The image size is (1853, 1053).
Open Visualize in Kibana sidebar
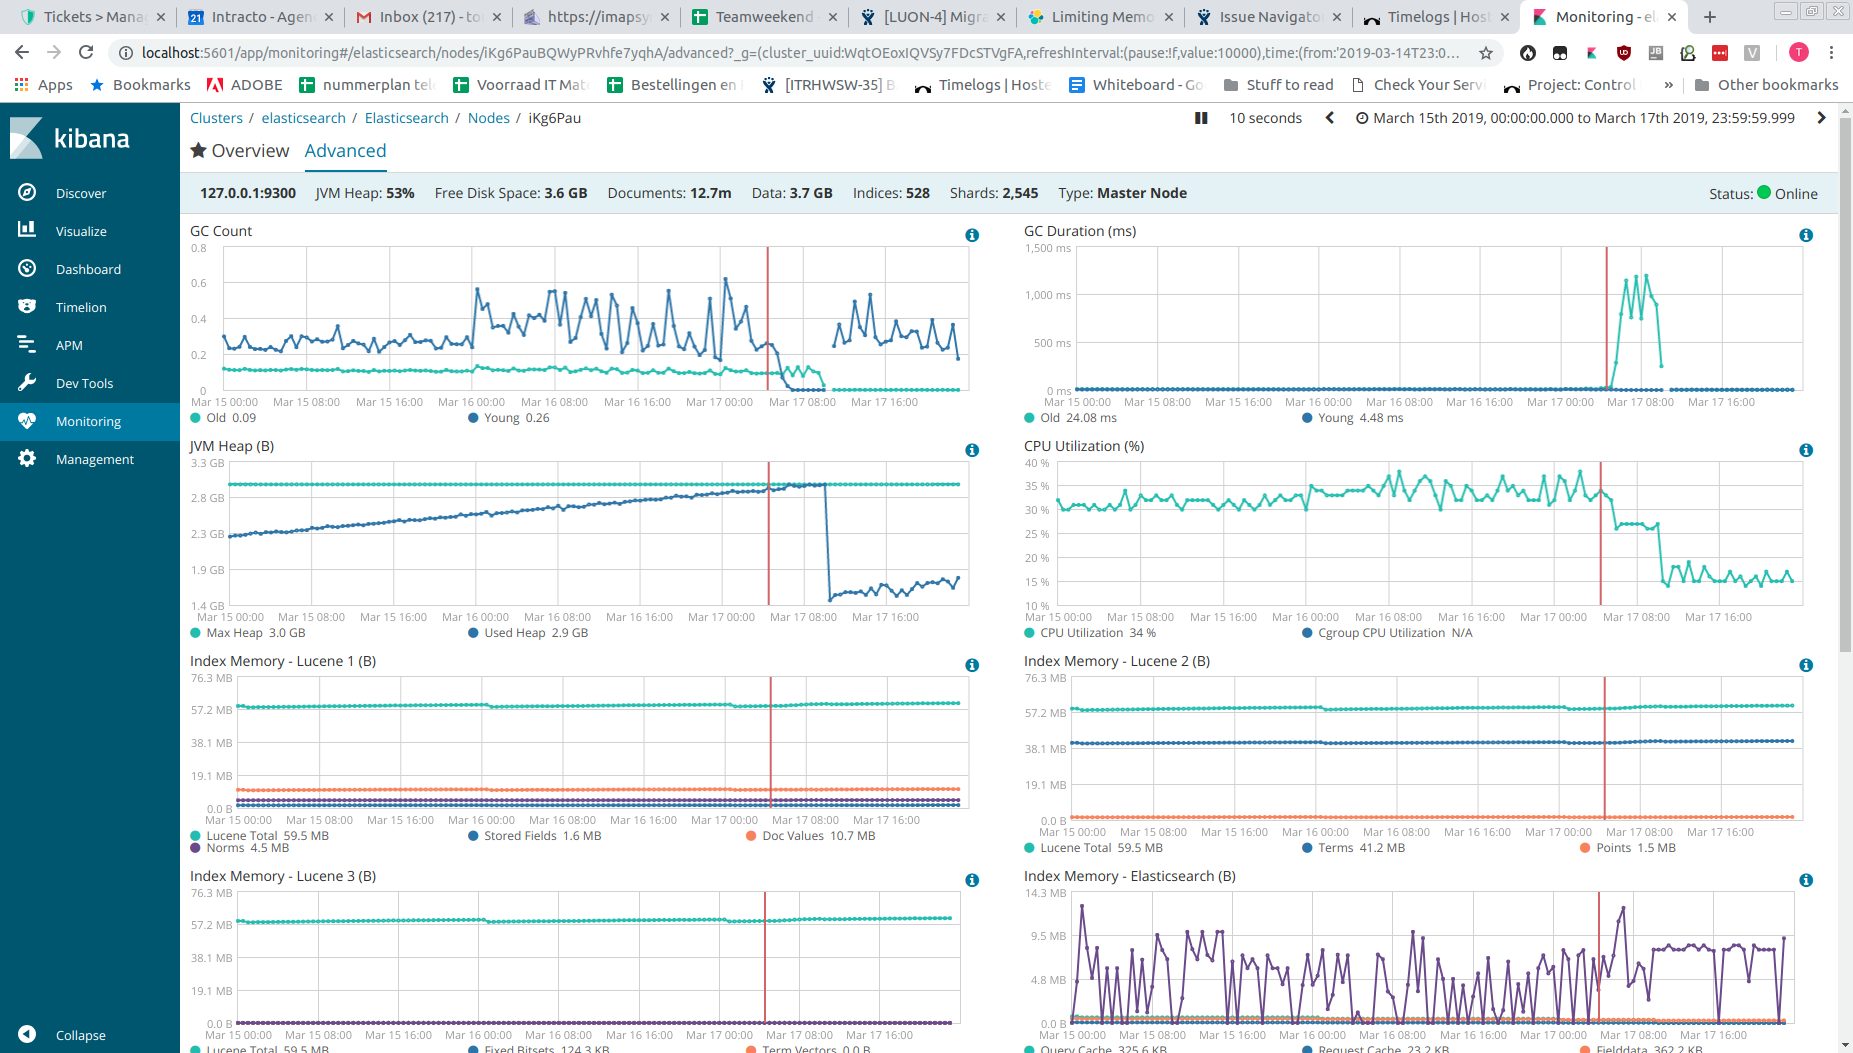click(80, 231)
